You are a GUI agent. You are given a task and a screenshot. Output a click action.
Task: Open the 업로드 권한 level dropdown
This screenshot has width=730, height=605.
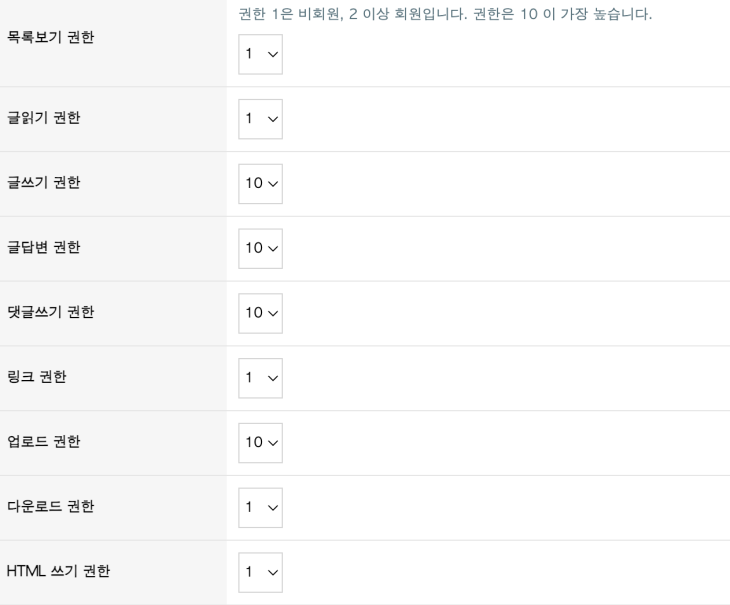click(260, 443)
